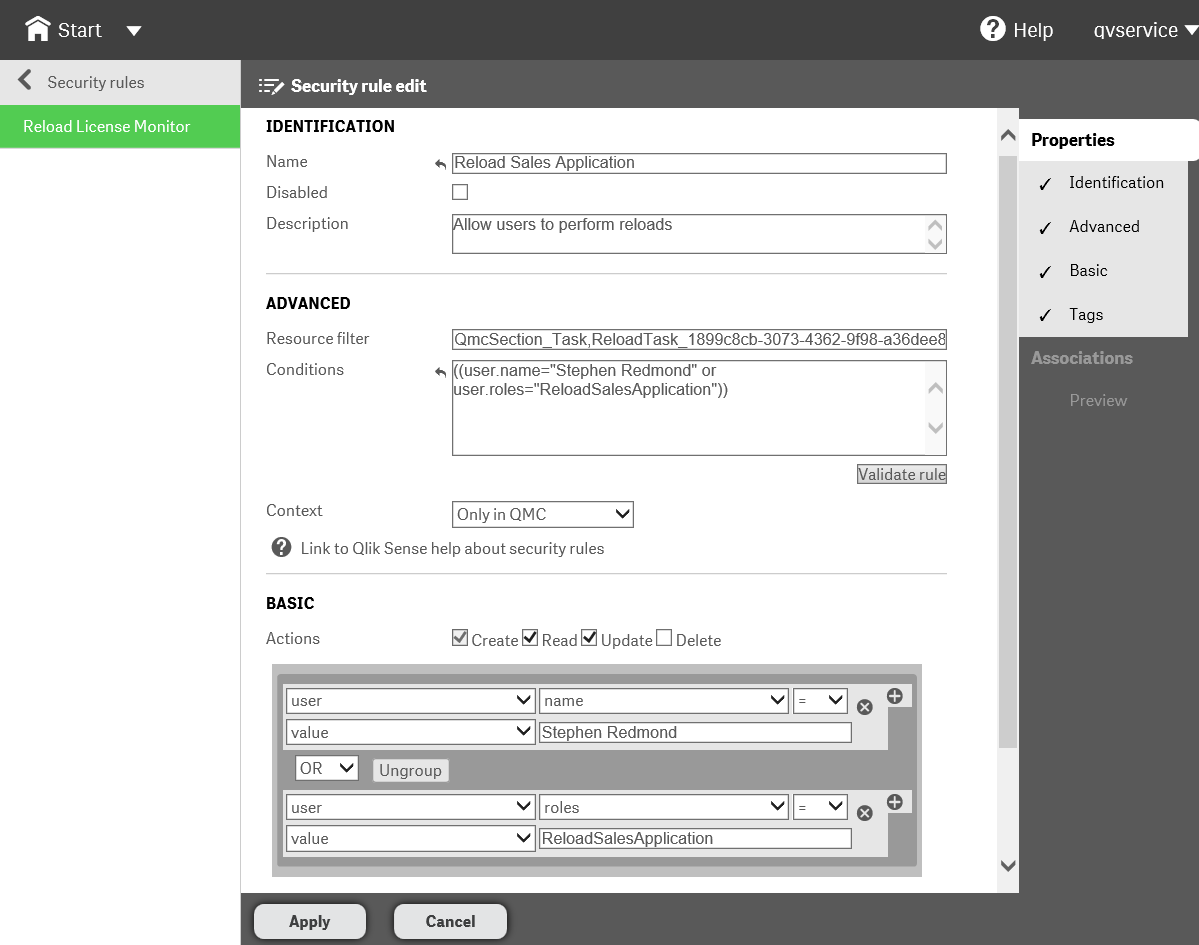Click the Validate rule button
This screenshot has height=945, width=1199.
pyautogui.click(x=900, y=473)
